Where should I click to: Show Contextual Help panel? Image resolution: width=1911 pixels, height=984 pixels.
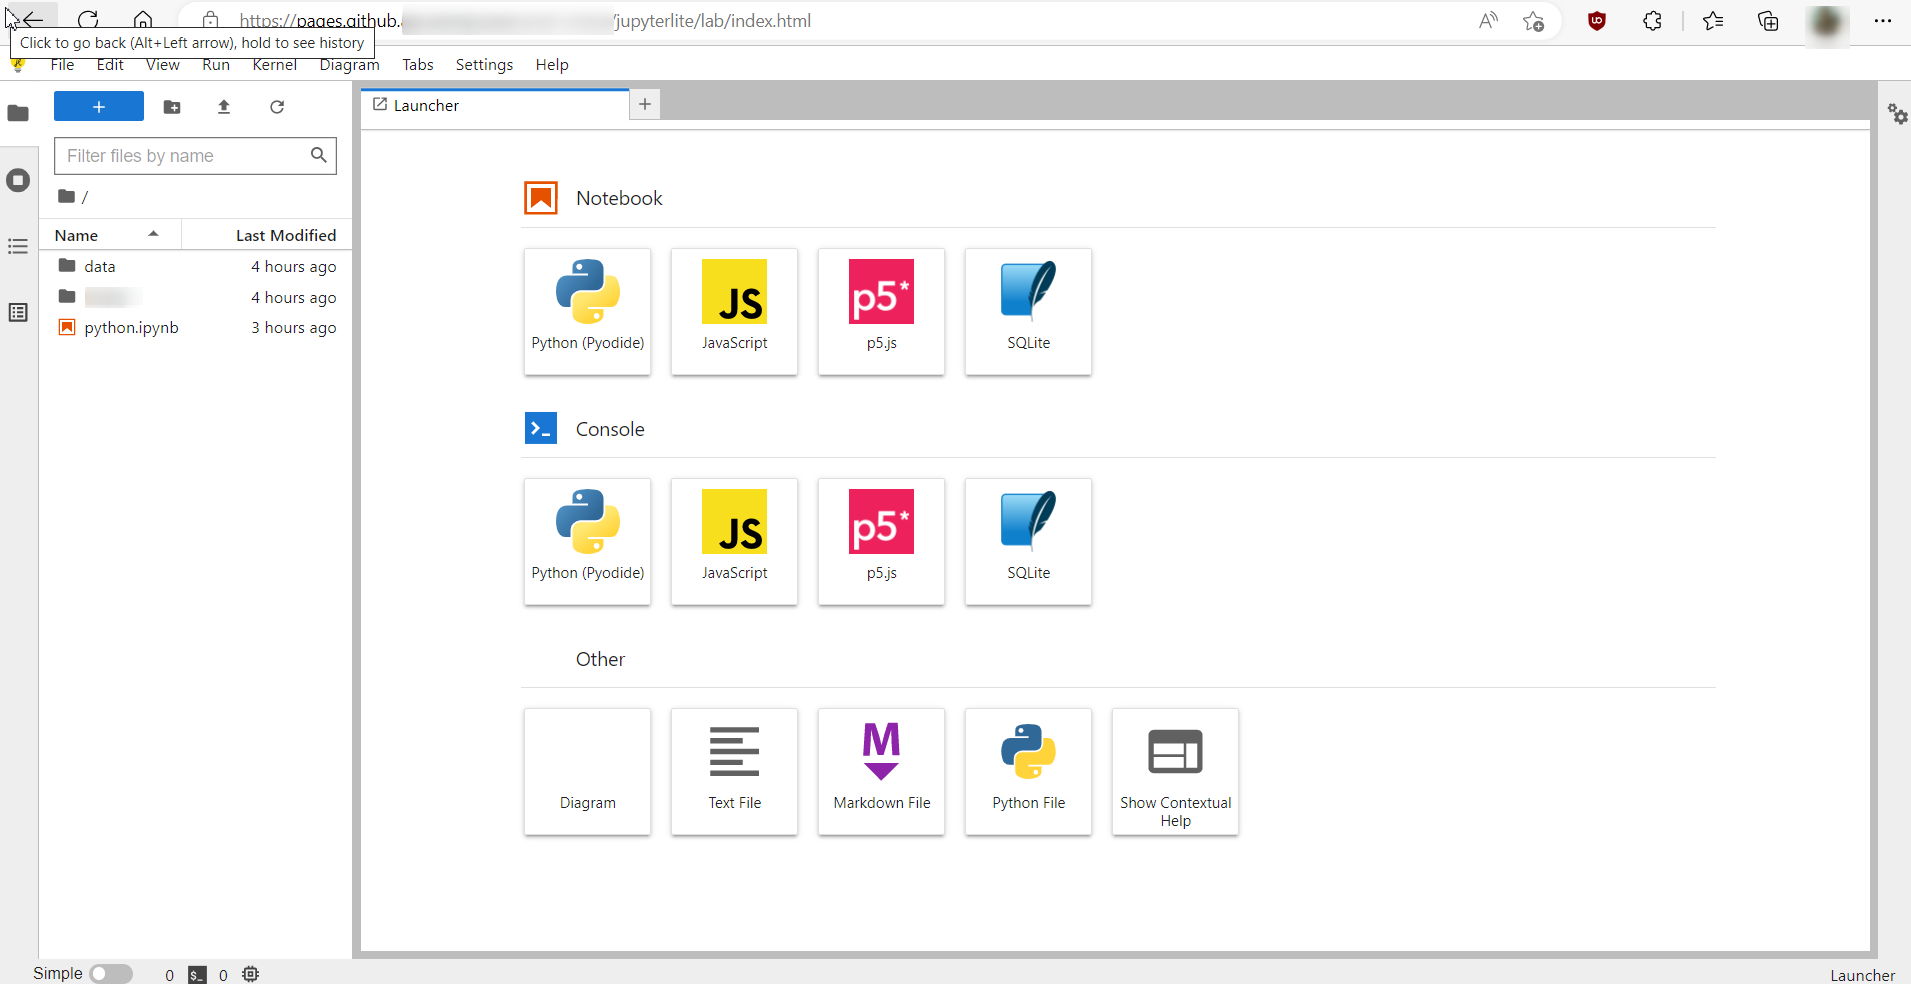[x=1175, y=771]
